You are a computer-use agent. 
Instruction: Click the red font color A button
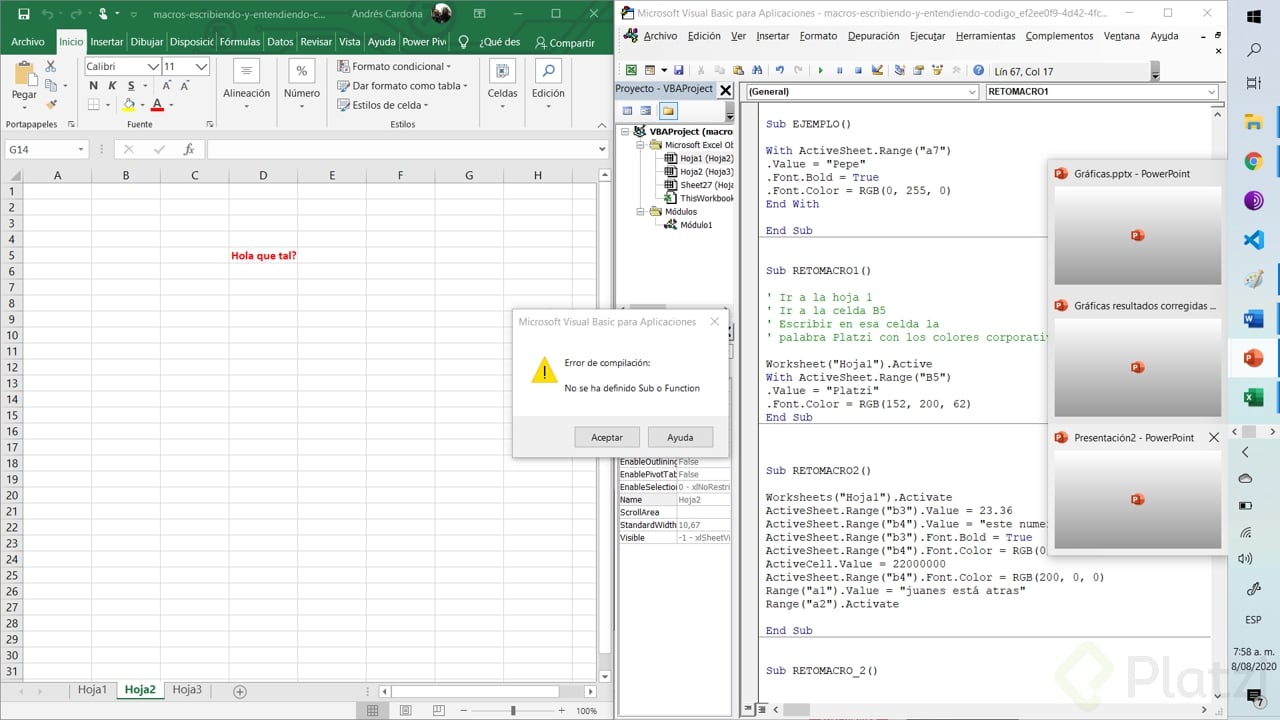[x=157, y=105]
